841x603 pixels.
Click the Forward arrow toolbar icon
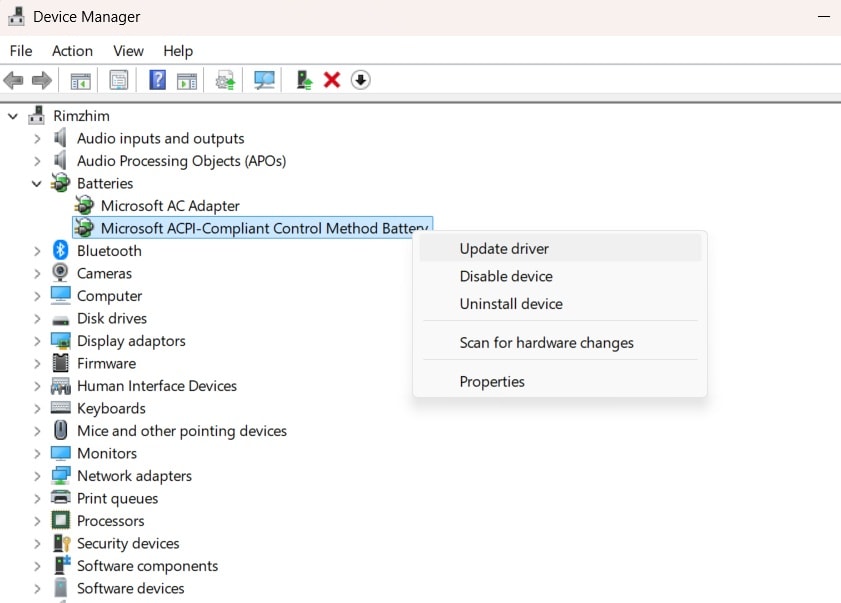click(x=41, y=80)
